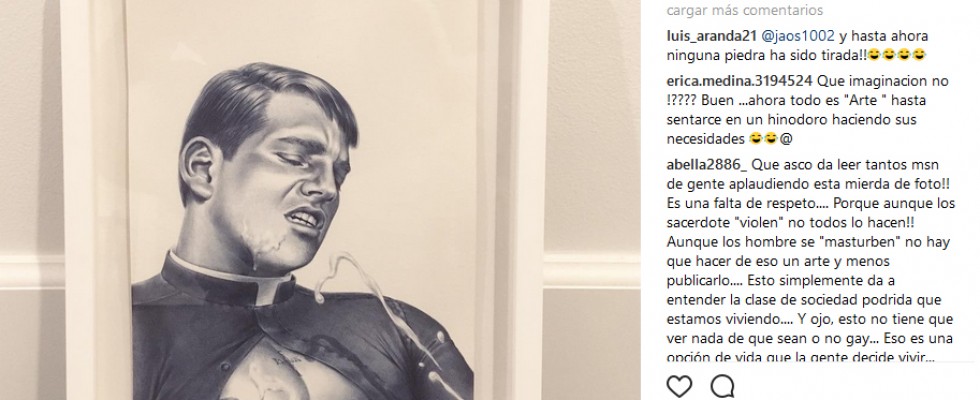
Task: Click the laughing emojis in luis_aranda21's comment
Action: [897, 56]
